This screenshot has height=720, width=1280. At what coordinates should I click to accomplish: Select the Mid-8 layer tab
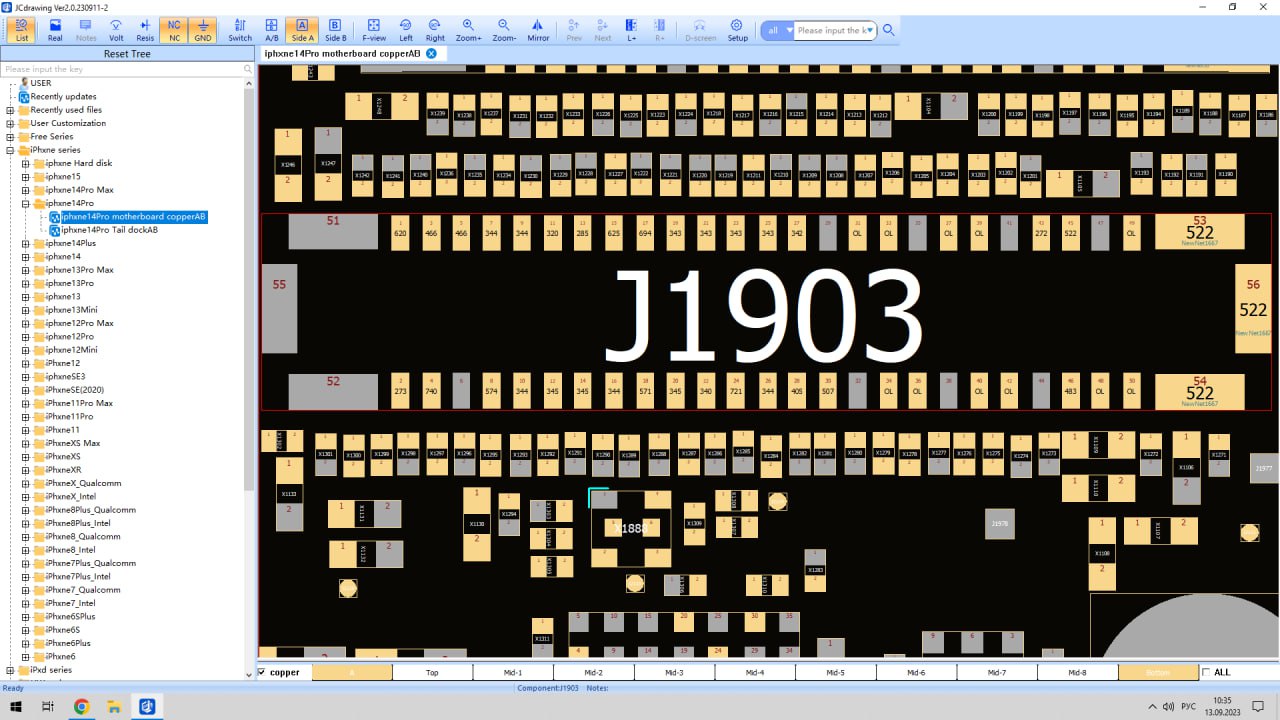tap(1077, 673)
